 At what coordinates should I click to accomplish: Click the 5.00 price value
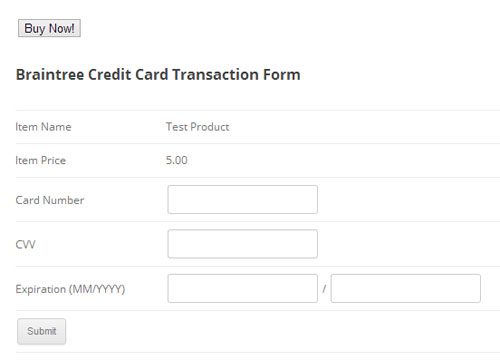[x=177, y=160]
